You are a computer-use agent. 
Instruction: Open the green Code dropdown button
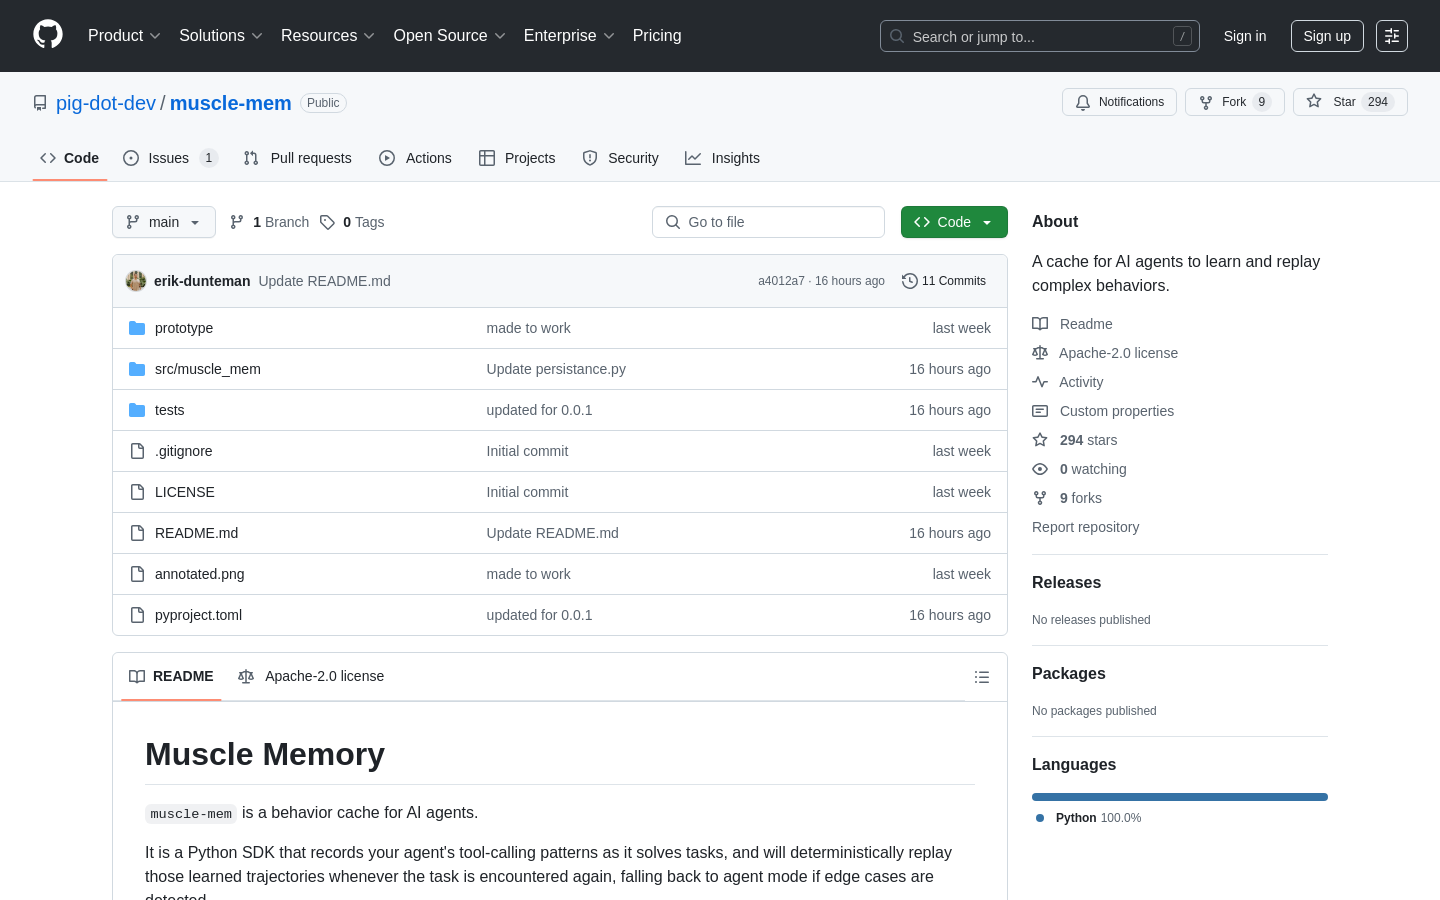click(954, 222)
